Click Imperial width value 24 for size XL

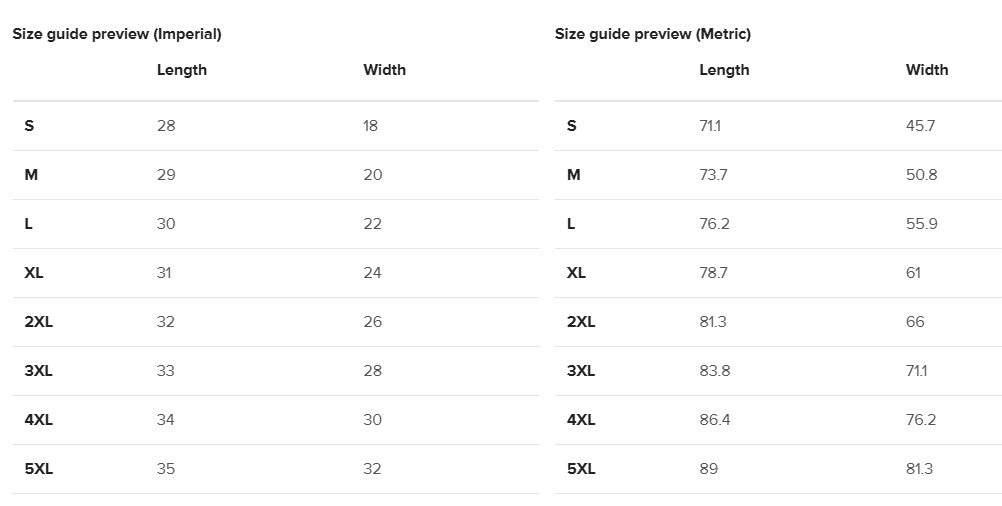[x=372, y=273]
